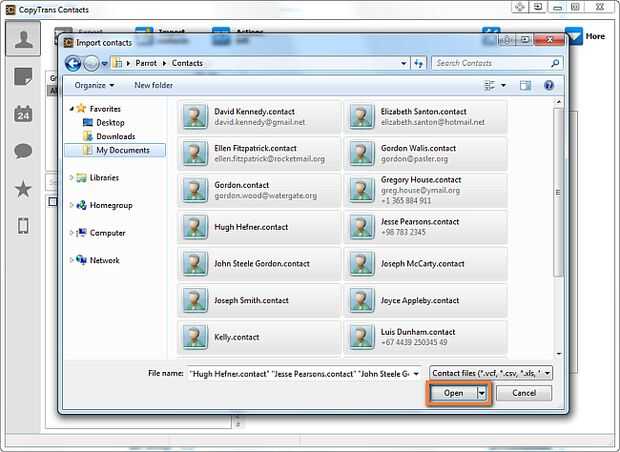Go back with the dialog Back arrow
620x452 pixels.
(73, 63)
